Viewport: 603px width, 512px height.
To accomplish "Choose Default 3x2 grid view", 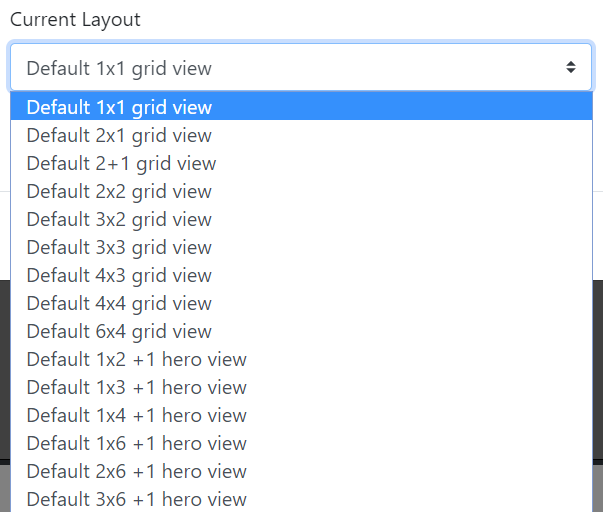I will point(120,219).
